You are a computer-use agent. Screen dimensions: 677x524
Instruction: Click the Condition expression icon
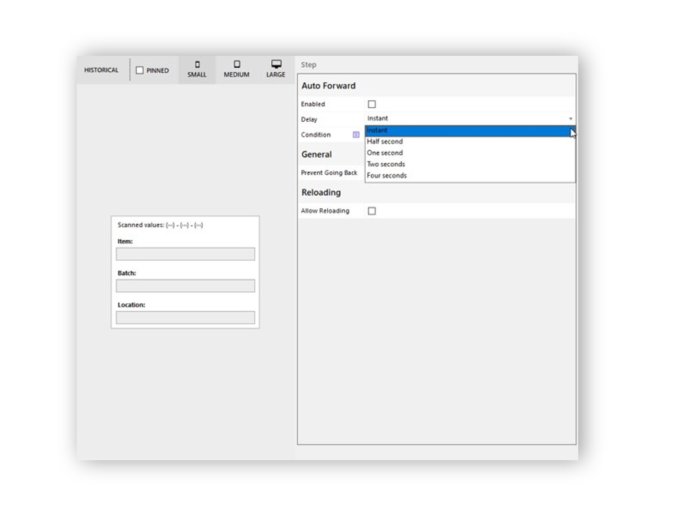click(356, 135)
